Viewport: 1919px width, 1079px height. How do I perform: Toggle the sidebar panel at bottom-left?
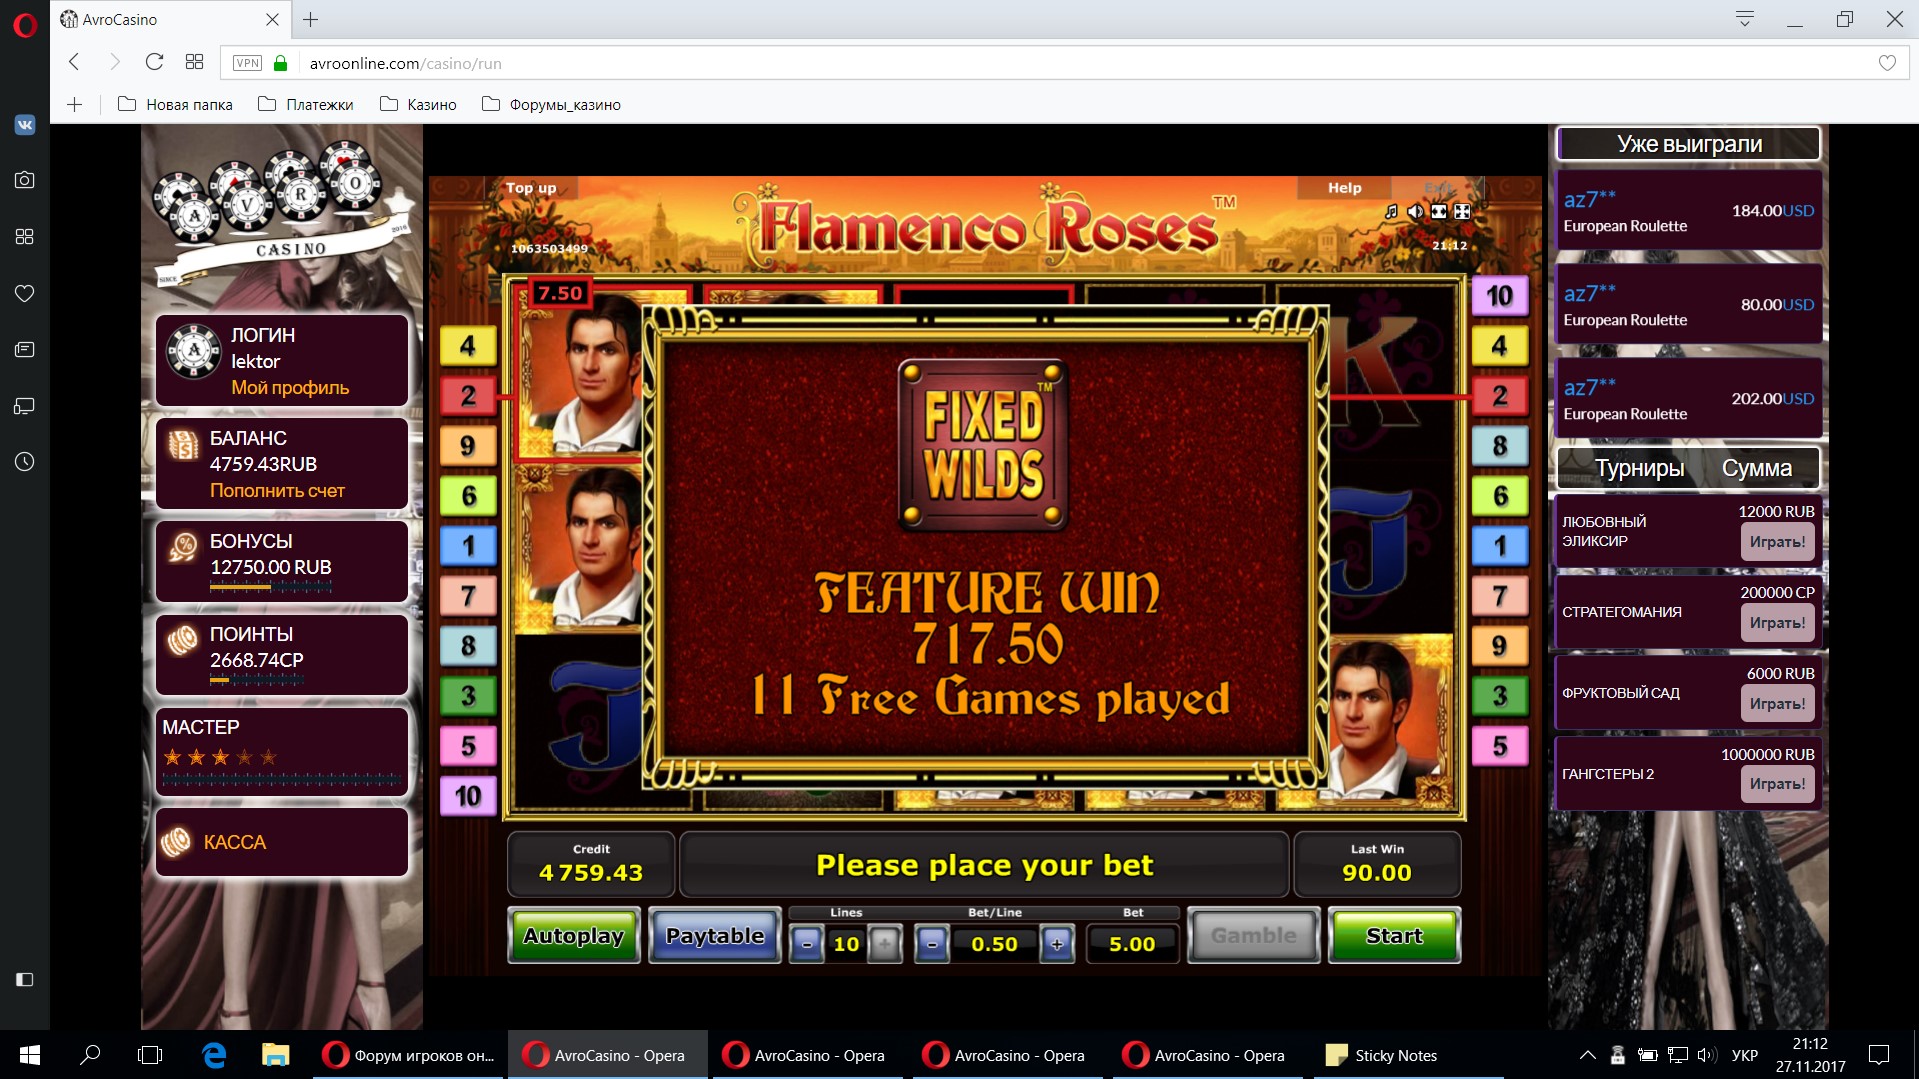click(x=25, y=979)
